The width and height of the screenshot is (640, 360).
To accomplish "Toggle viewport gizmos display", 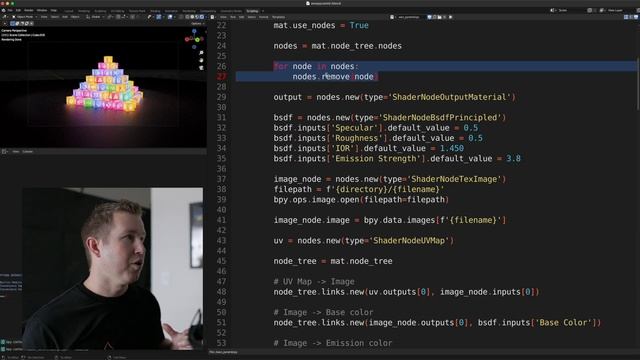I will pos(158,17).
